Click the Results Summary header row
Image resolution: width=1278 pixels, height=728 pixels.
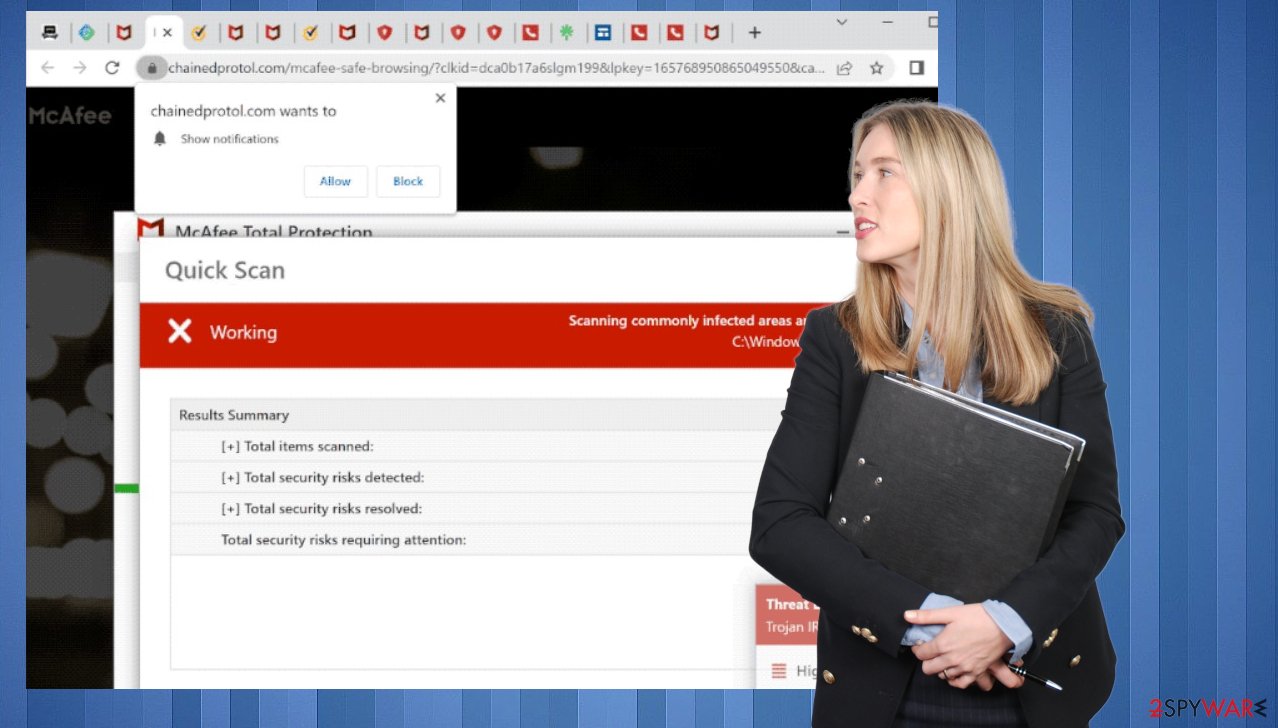(x=479, y=415)
